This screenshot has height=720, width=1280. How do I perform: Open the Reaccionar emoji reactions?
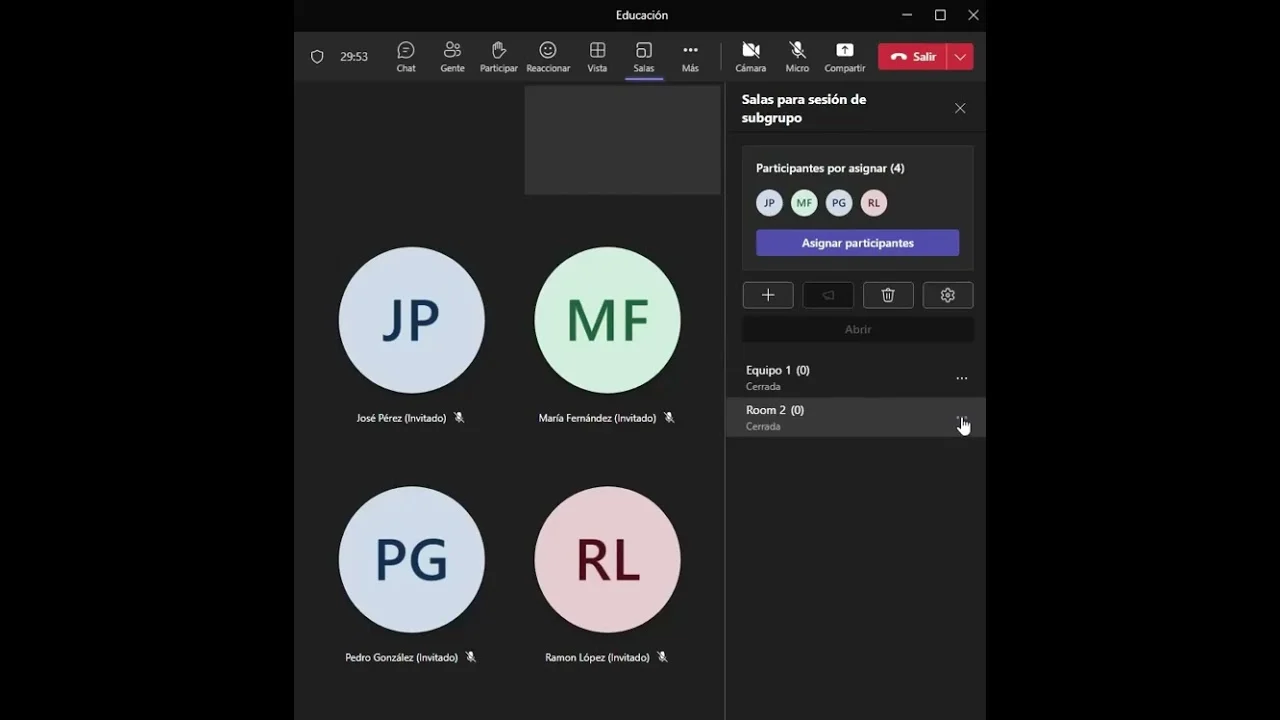(x=548, y=57)
